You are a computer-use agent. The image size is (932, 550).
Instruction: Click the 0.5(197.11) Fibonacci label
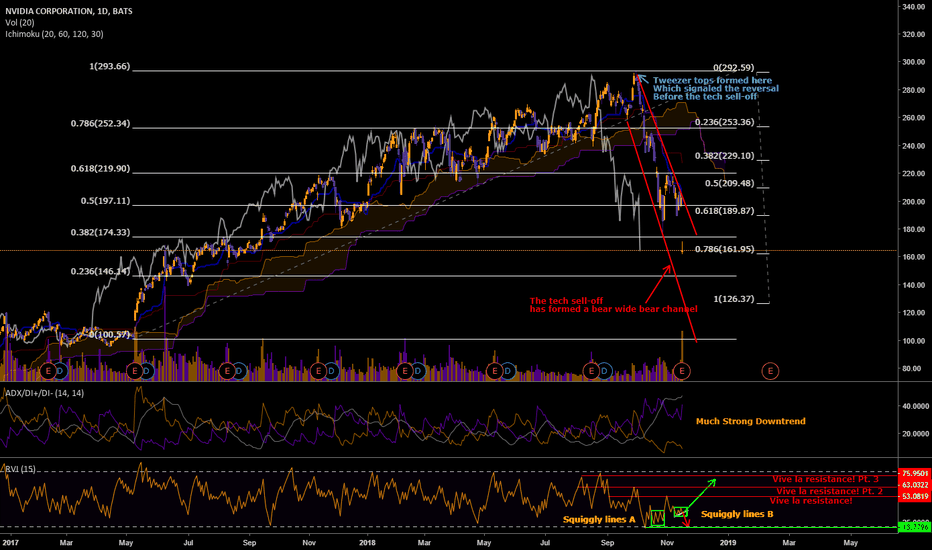105,201
